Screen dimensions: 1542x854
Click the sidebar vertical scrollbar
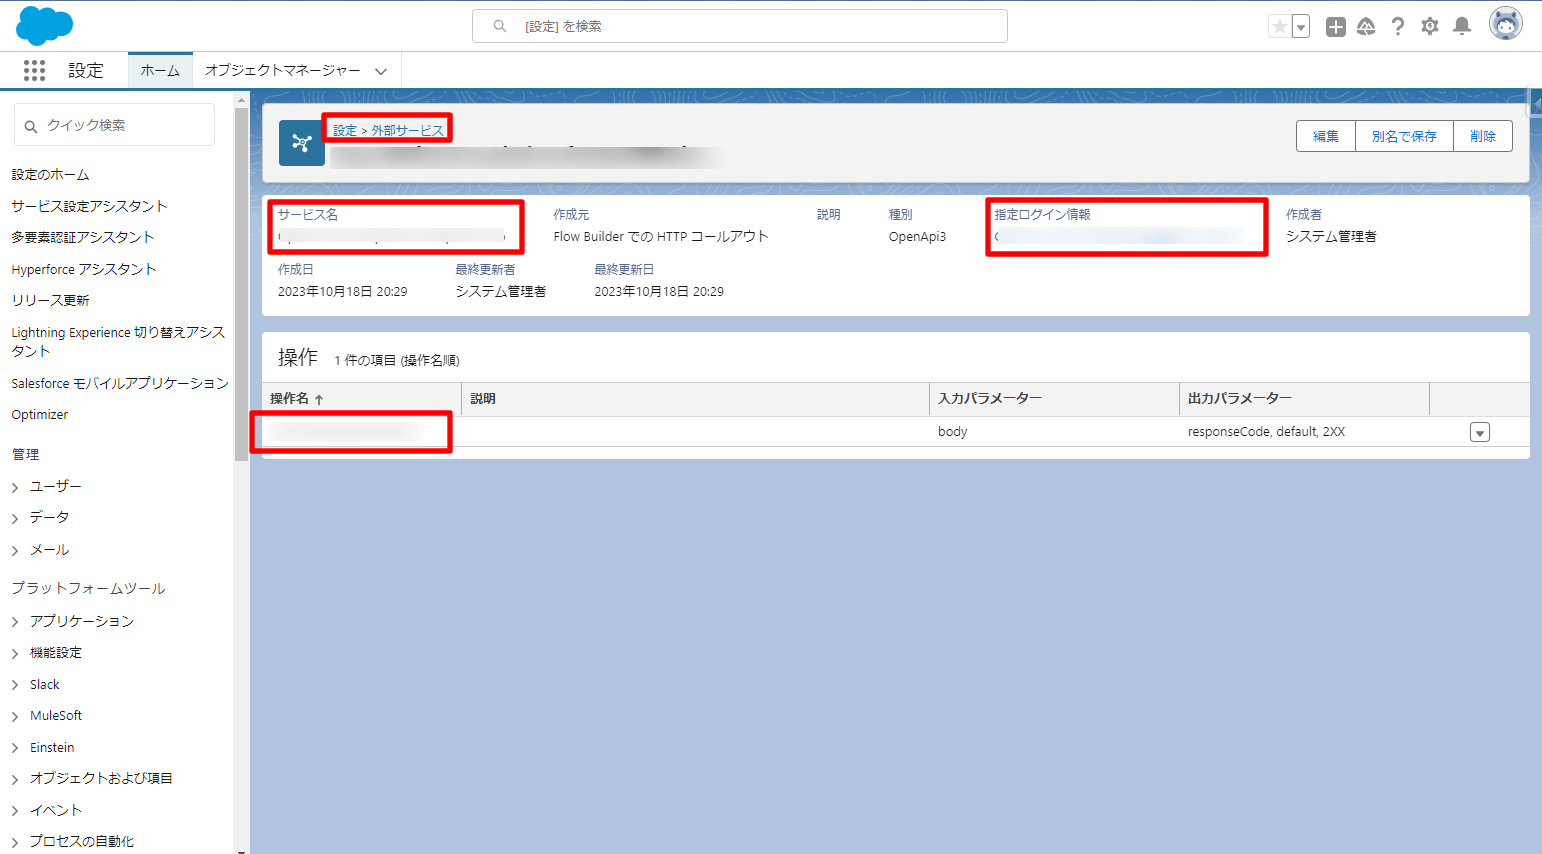point(241,283)
